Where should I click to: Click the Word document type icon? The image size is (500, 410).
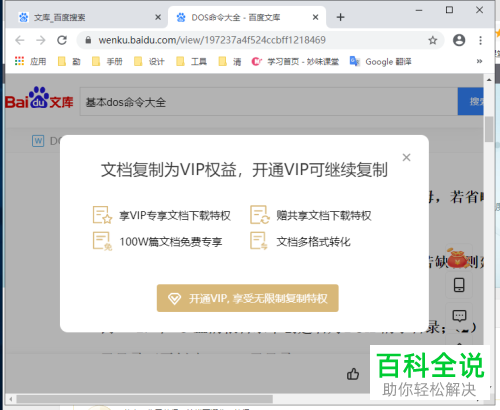[x=38, y=141]
